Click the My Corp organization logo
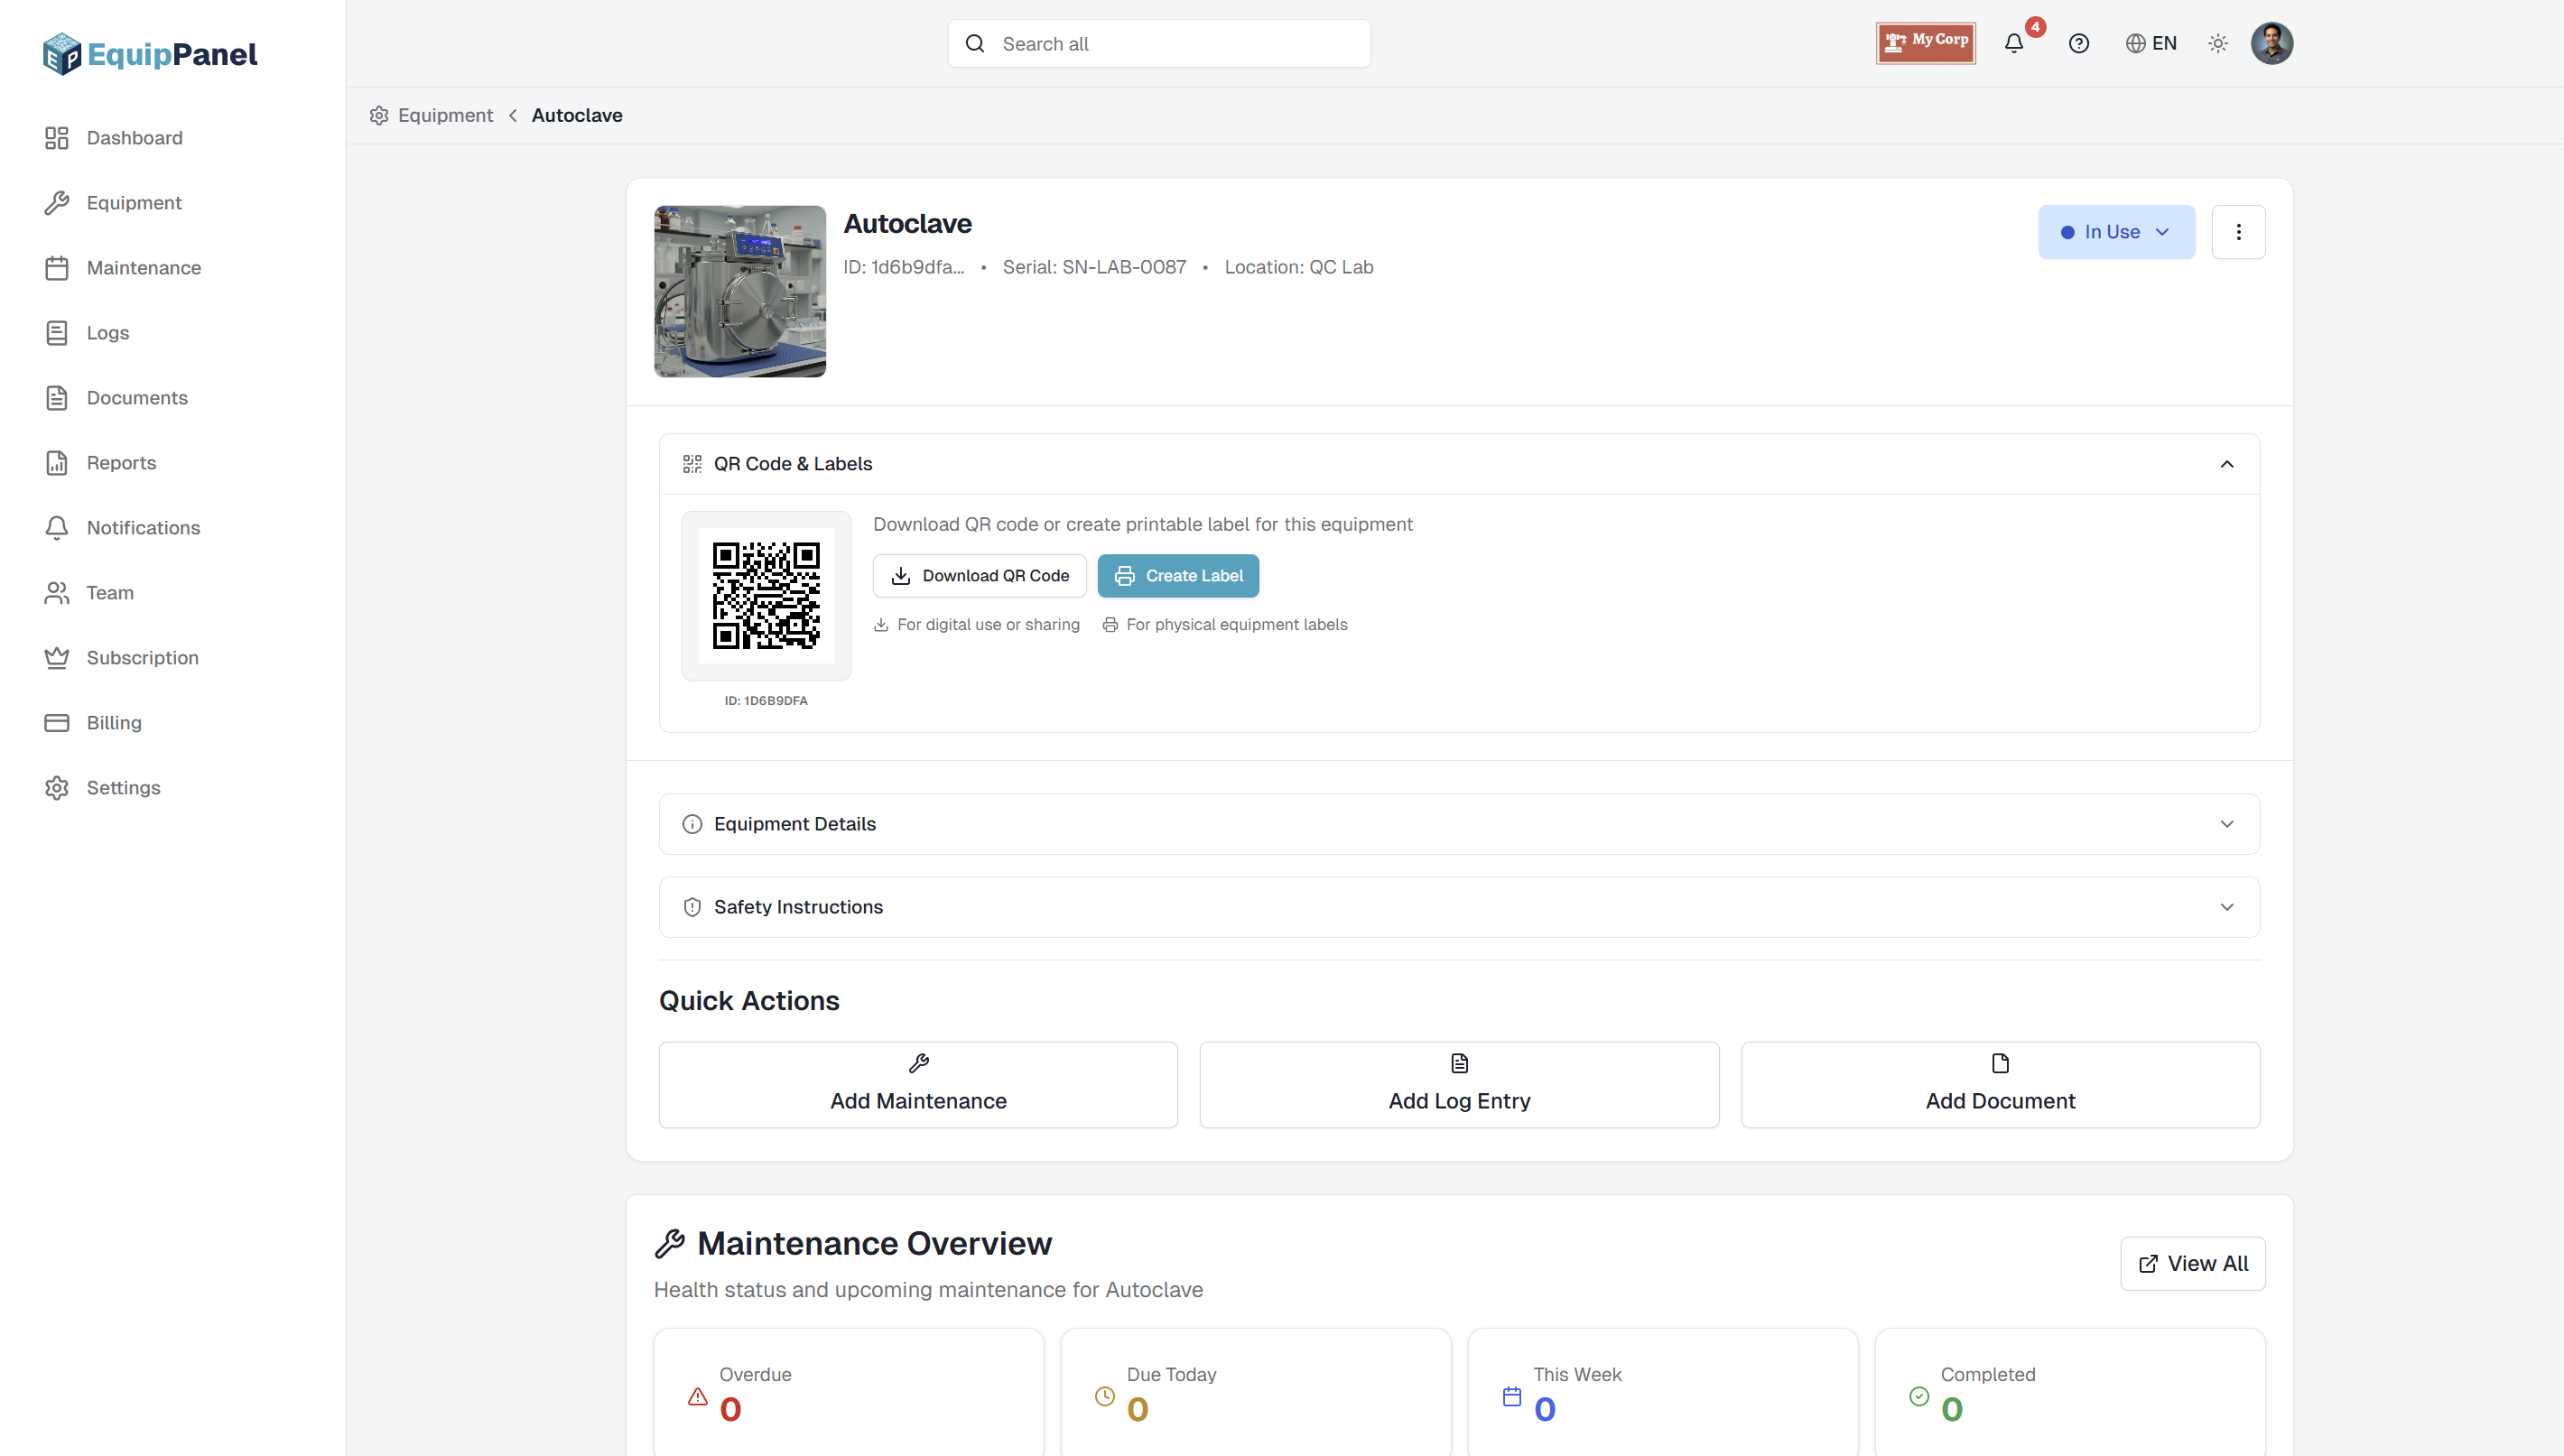Image resolution: width=2564 pixels, height=1456 pixels. pyautogui.click(x=1925, y=43)
